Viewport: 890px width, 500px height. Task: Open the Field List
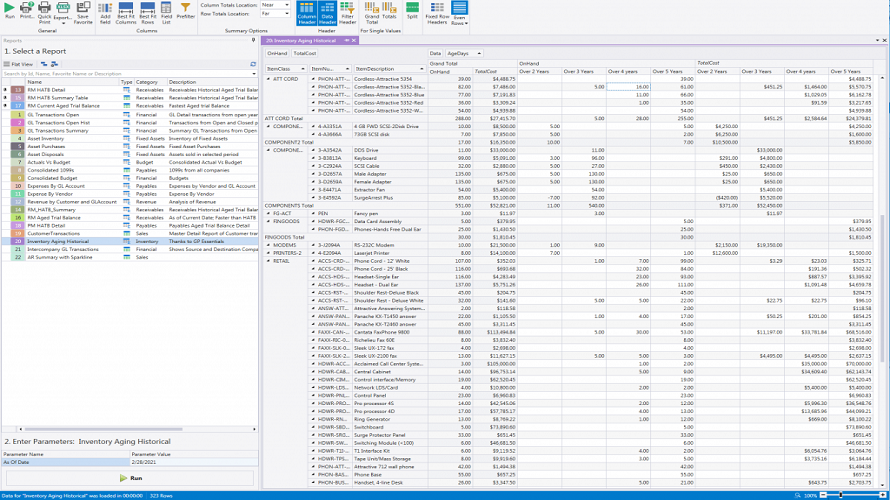click(x=166, y=12)
